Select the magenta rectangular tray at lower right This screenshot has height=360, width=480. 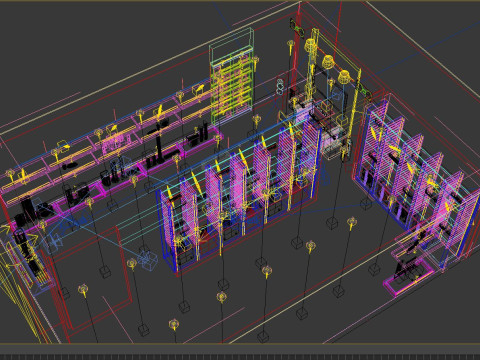408,277
